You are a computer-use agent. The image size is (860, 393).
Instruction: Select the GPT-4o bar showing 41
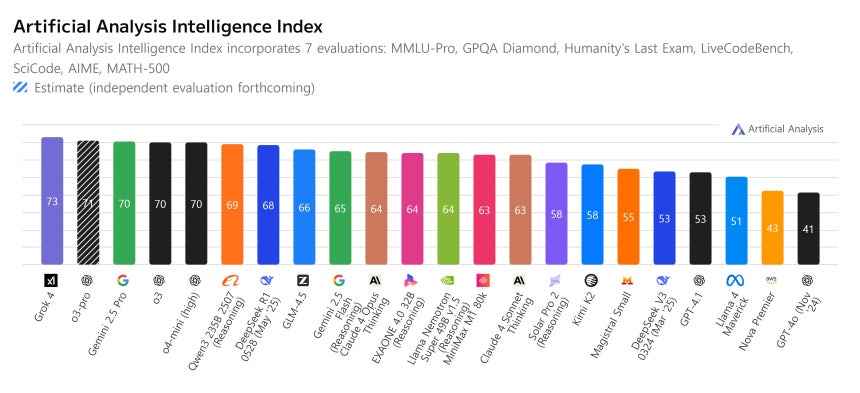tap(808, 229)
